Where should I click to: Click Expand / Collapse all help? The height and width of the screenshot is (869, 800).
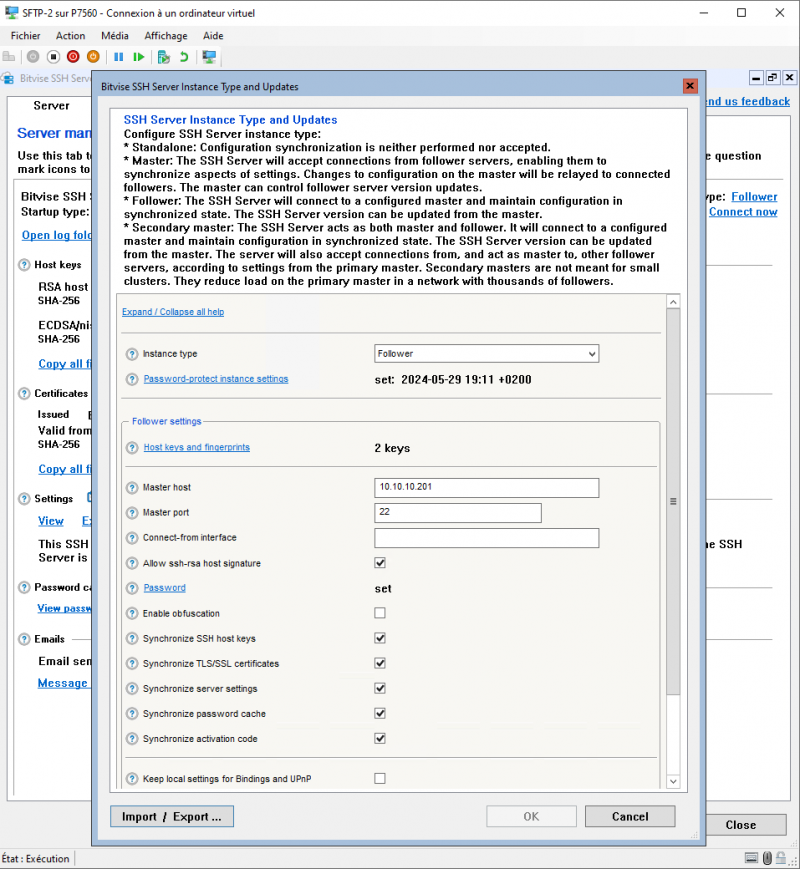point(172,311)
